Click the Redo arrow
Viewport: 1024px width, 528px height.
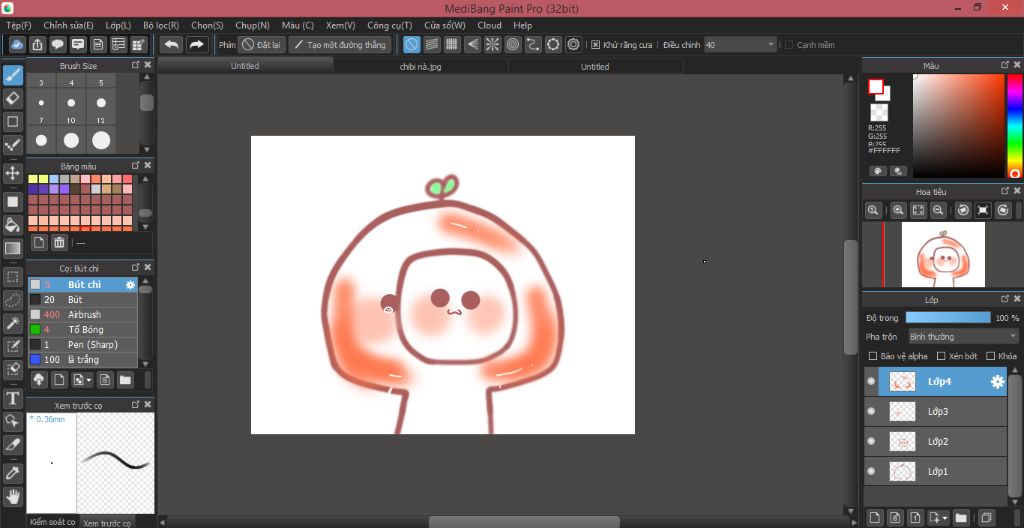coord(196,44)
